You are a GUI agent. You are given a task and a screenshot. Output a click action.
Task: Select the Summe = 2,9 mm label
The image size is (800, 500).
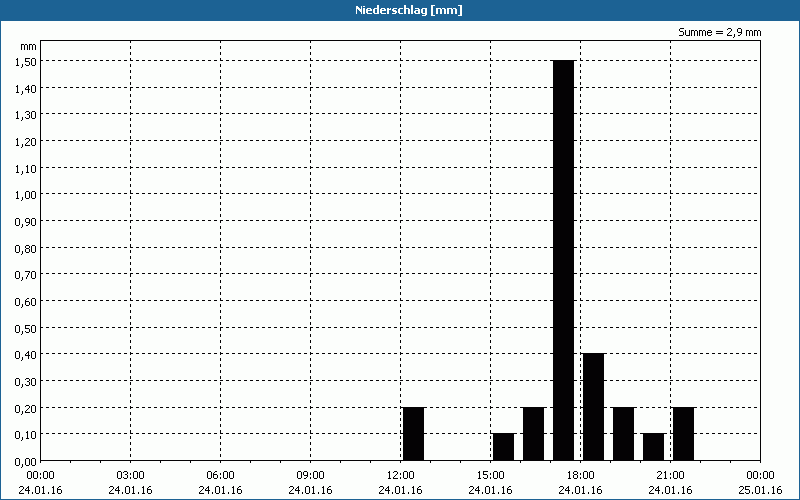point(719,32)
